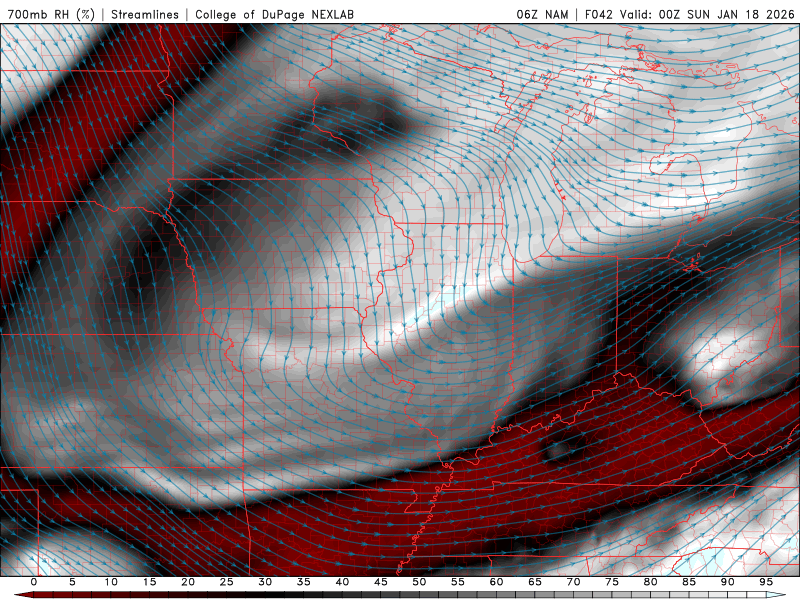Select the 65 tick label on scale
The width and height of the screenshot is (800, 600).
click(x=535, y=582)
